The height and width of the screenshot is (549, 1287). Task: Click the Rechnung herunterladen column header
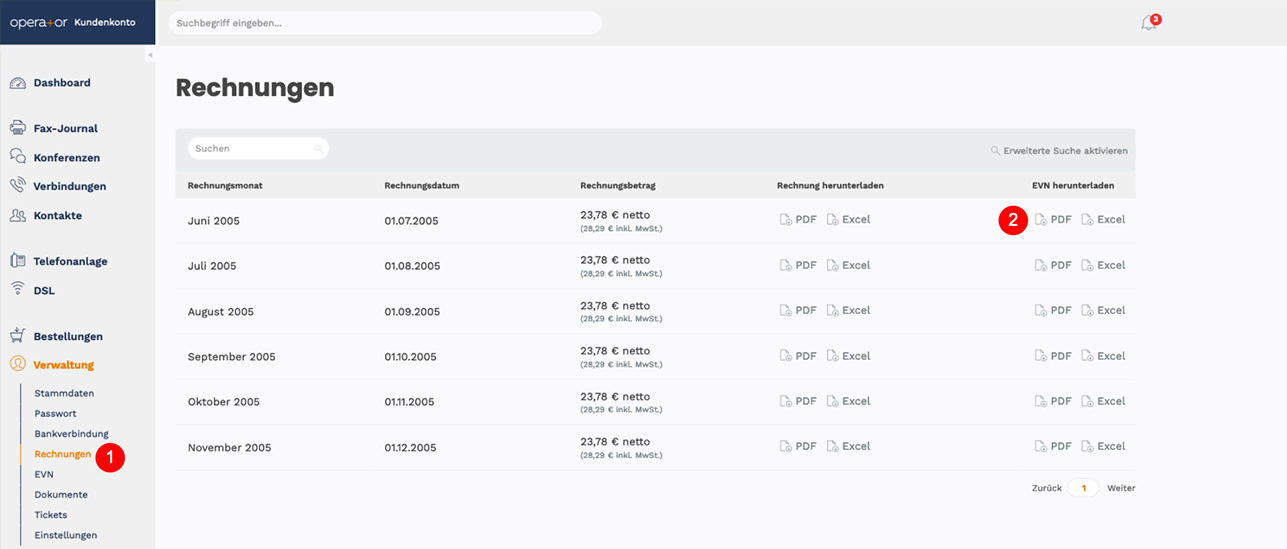point(830,186)
